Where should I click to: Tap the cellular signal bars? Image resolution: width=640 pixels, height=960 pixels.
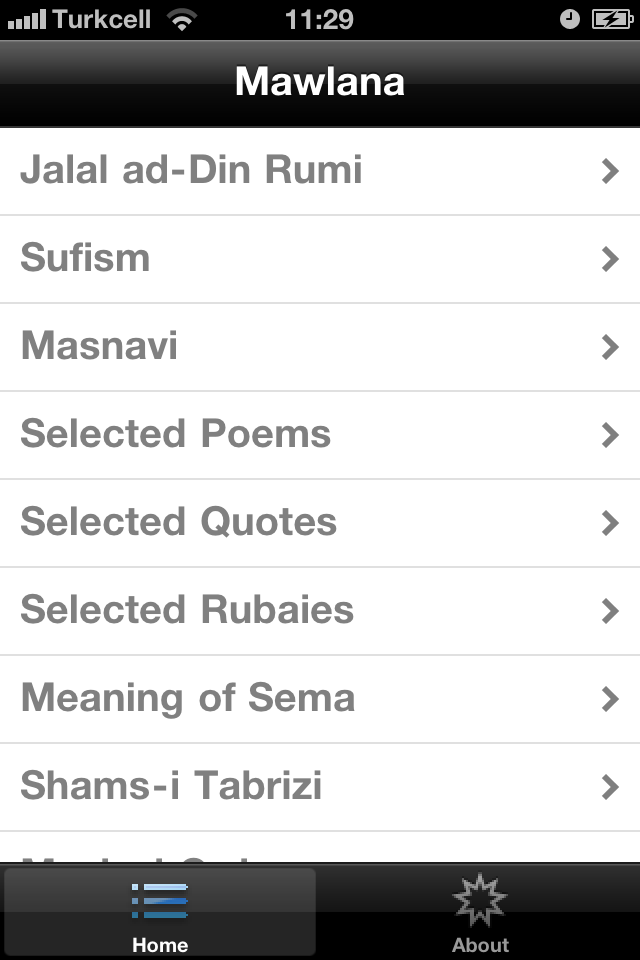[x=27, y=20]
